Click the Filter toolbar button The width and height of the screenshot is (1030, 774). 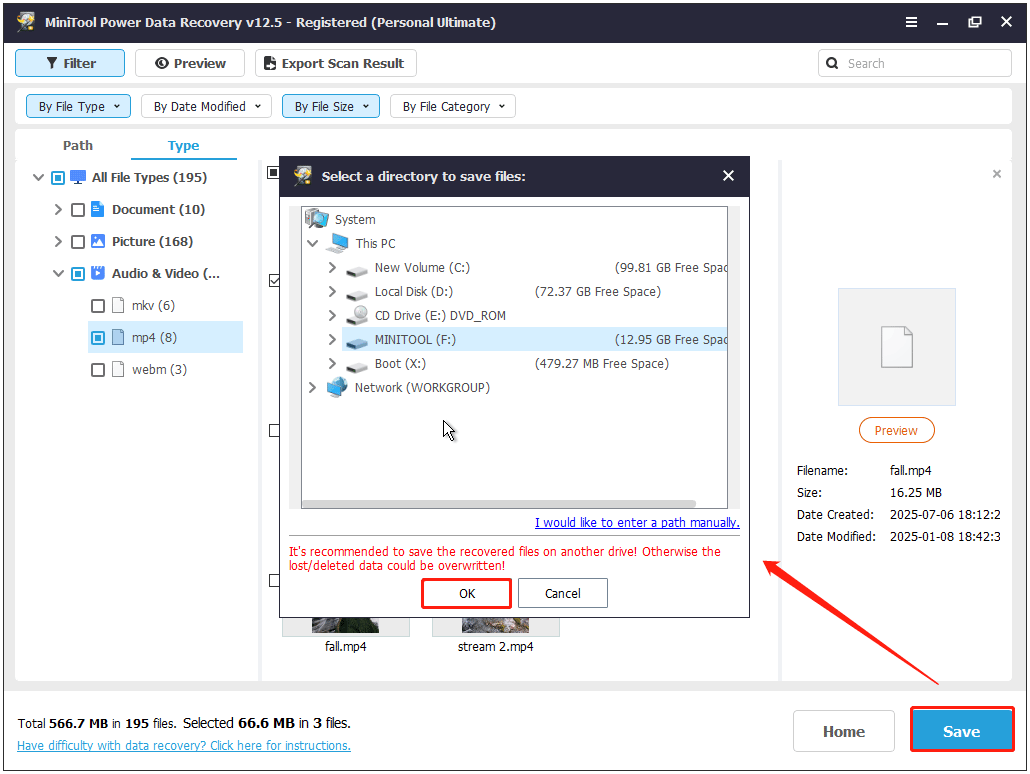(70, 63)
